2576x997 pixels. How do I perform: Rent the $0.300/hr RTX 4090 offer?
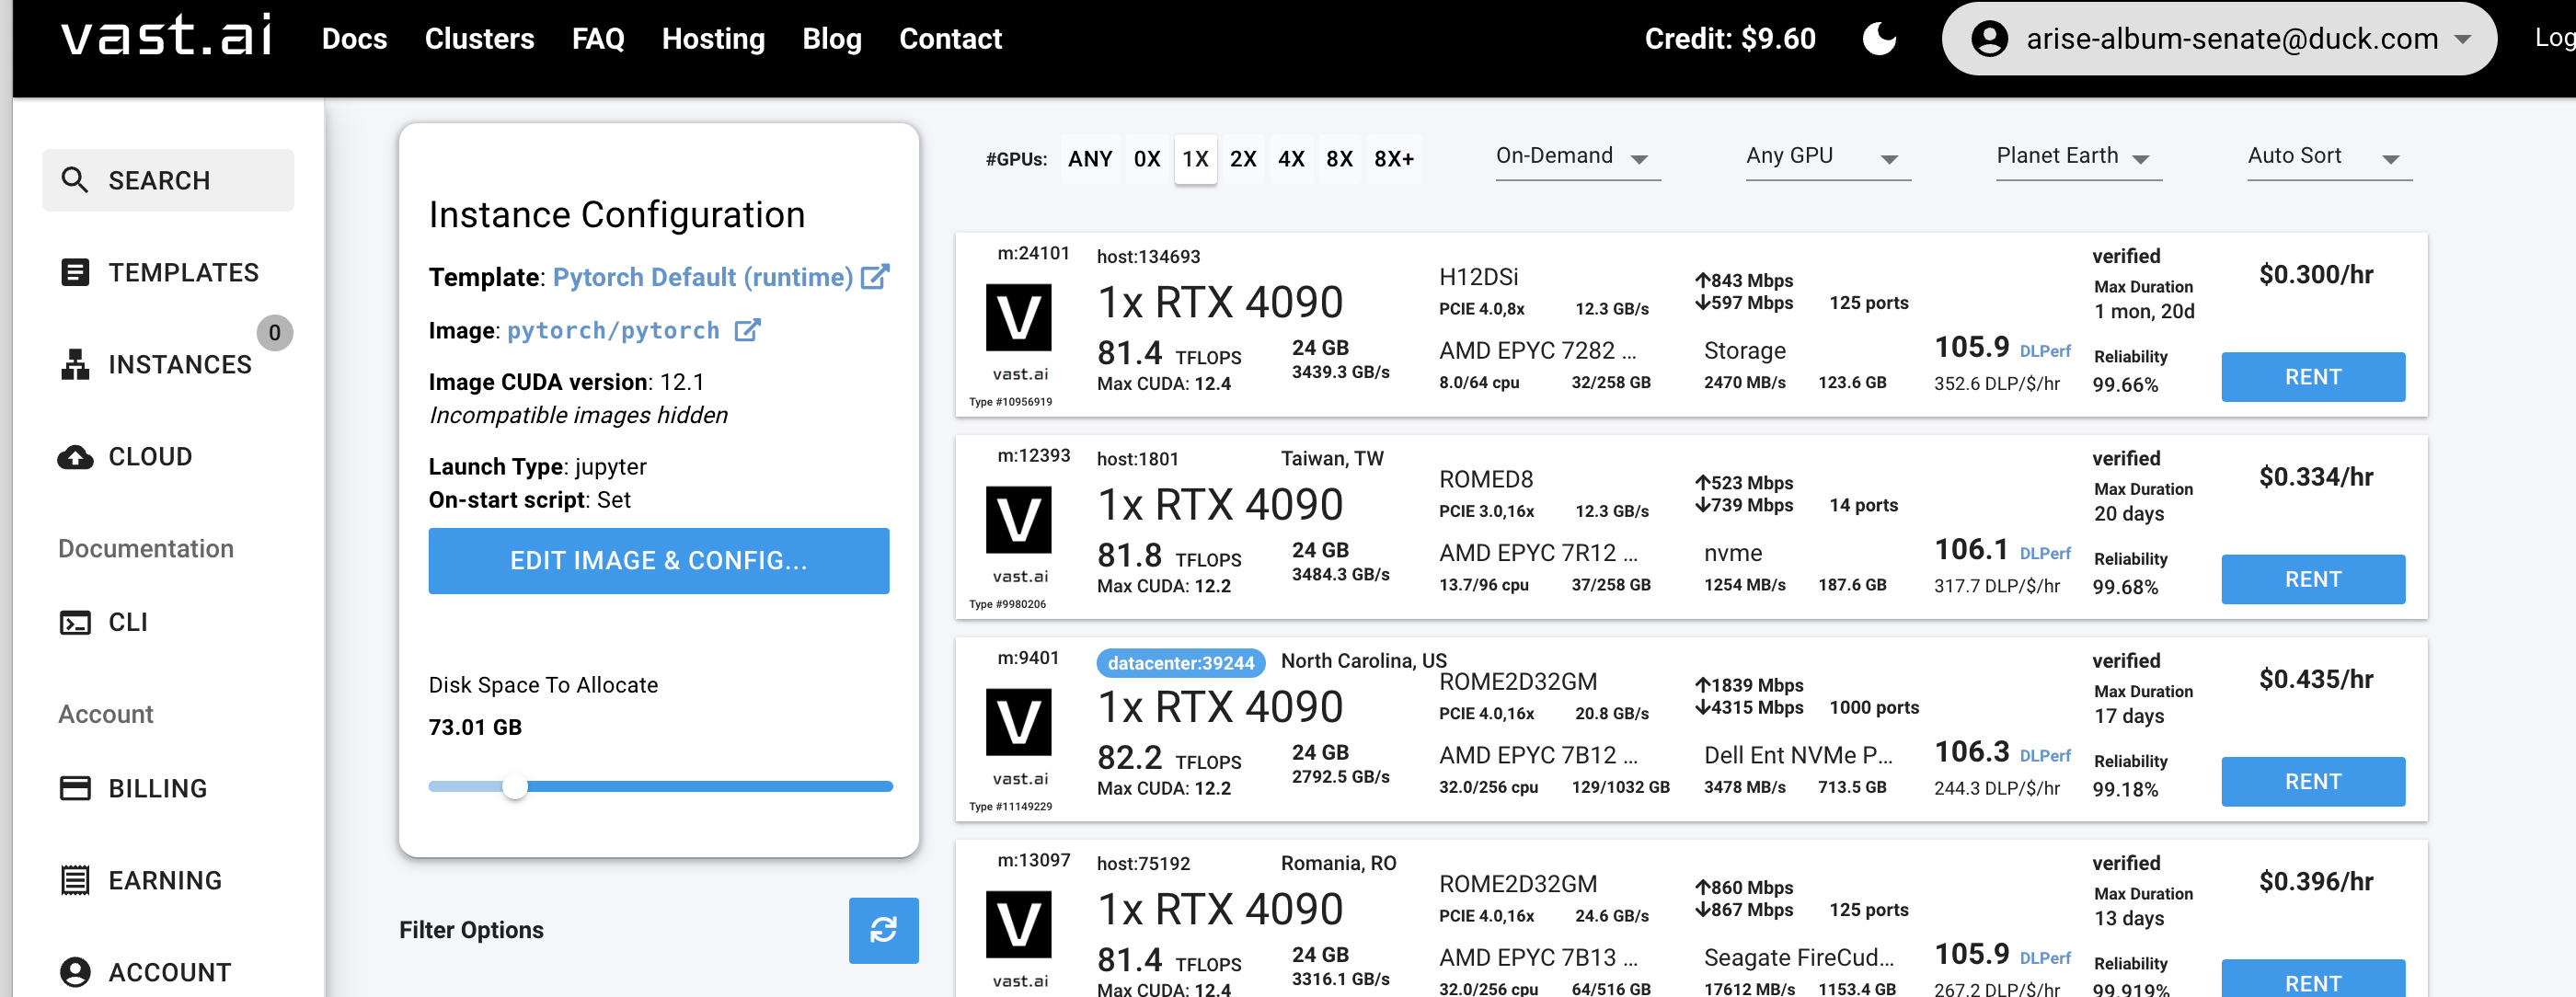click(x=2311, y=377)
